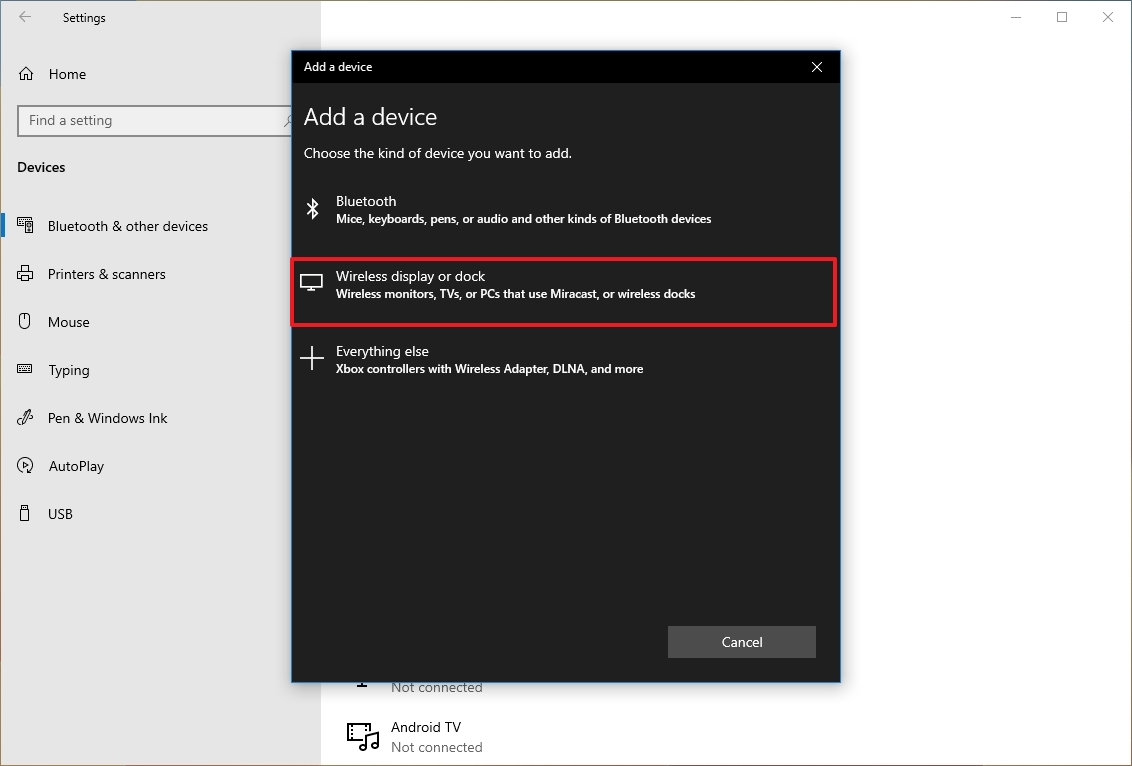Click the USB settings icon
Viewport: 1132px width, 766px height.
[x=24, y=513]
